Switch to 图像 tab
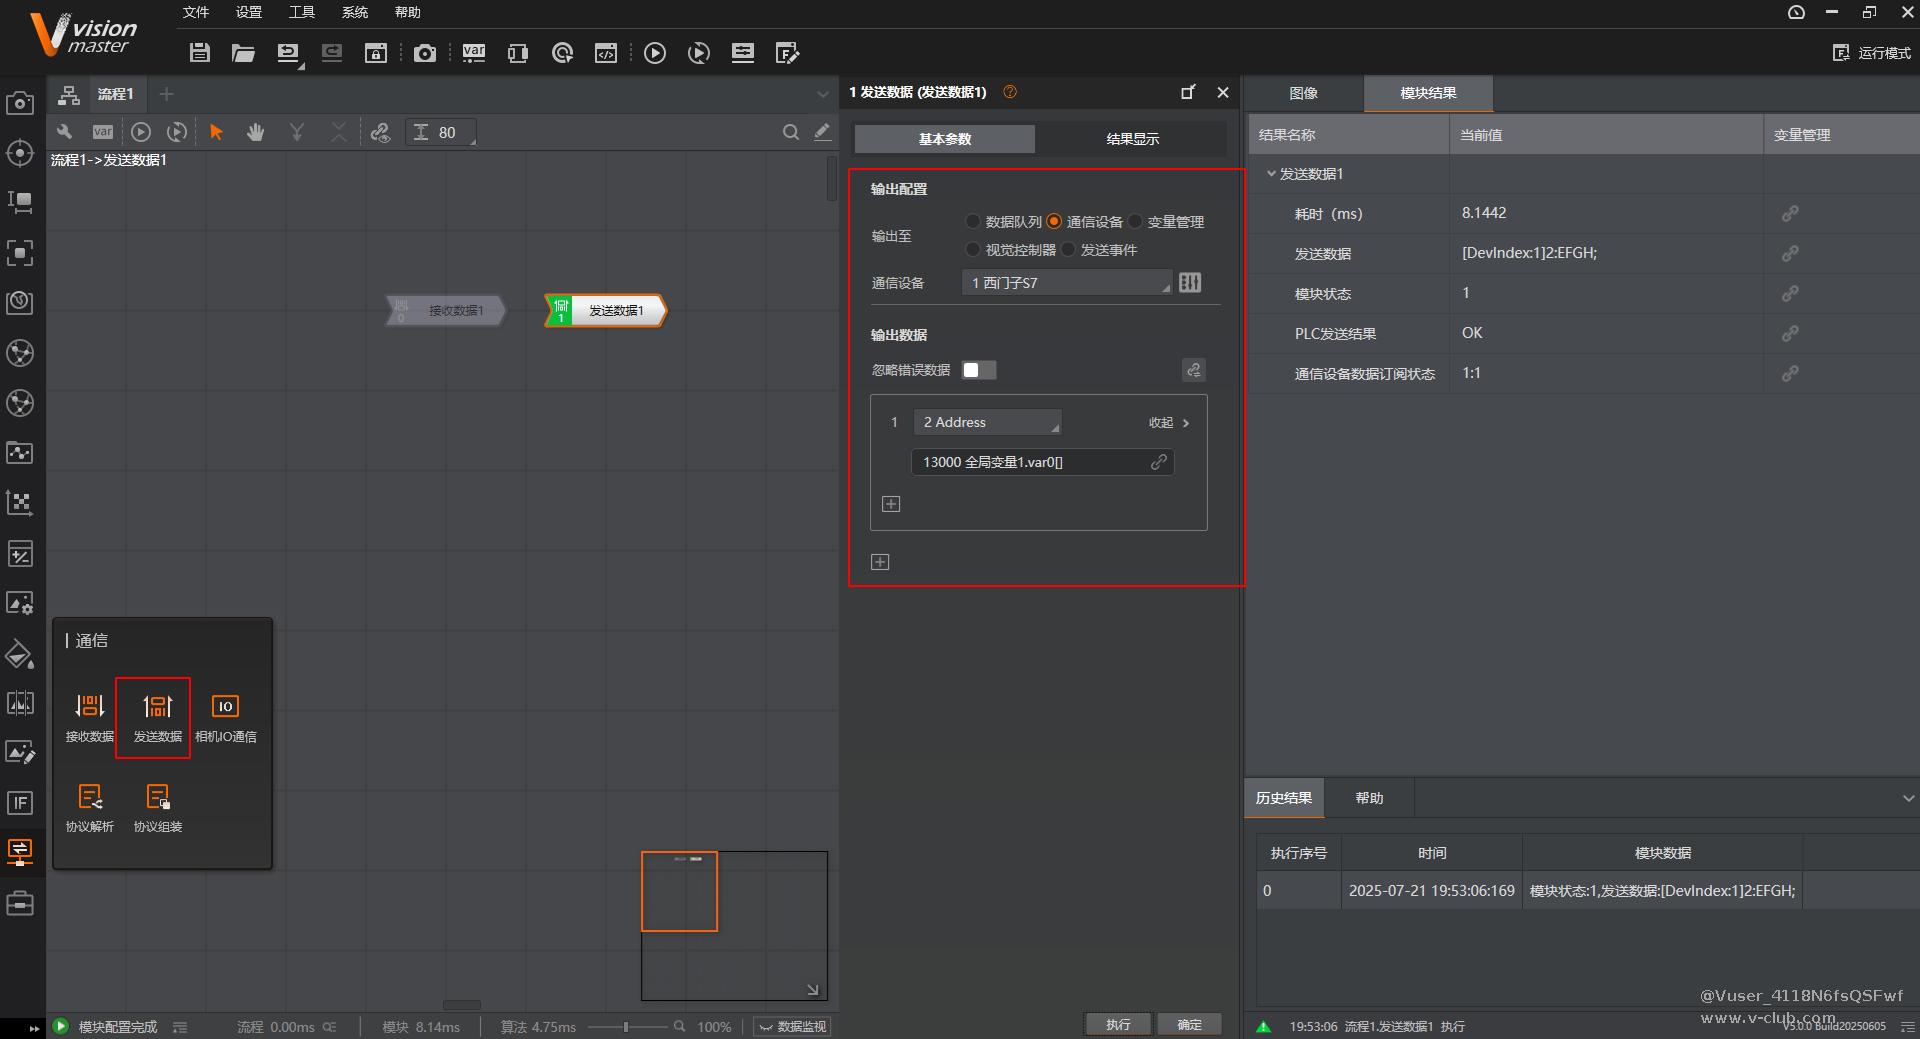The height and width of the screenshot is (1039, 1920). [x=1303, y=93]
